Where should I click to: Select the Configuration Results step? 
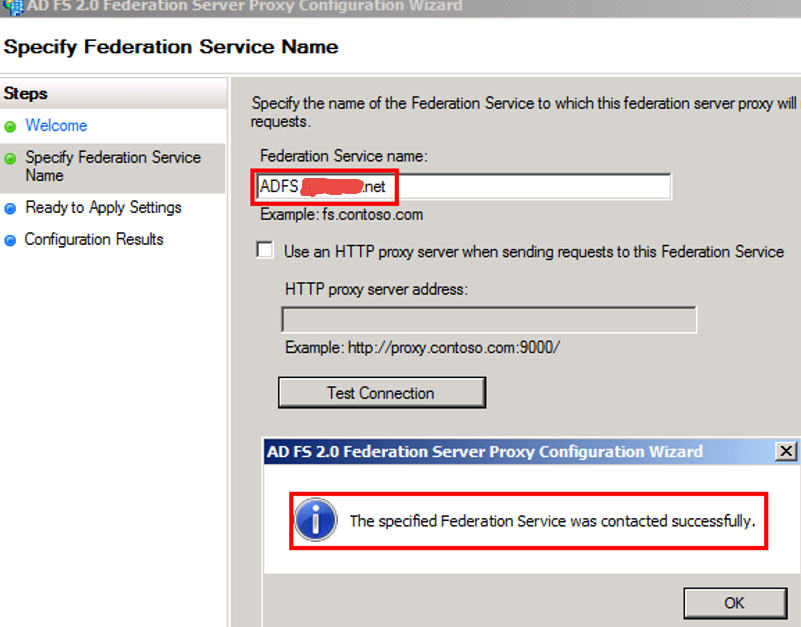[x=94, y=240]
